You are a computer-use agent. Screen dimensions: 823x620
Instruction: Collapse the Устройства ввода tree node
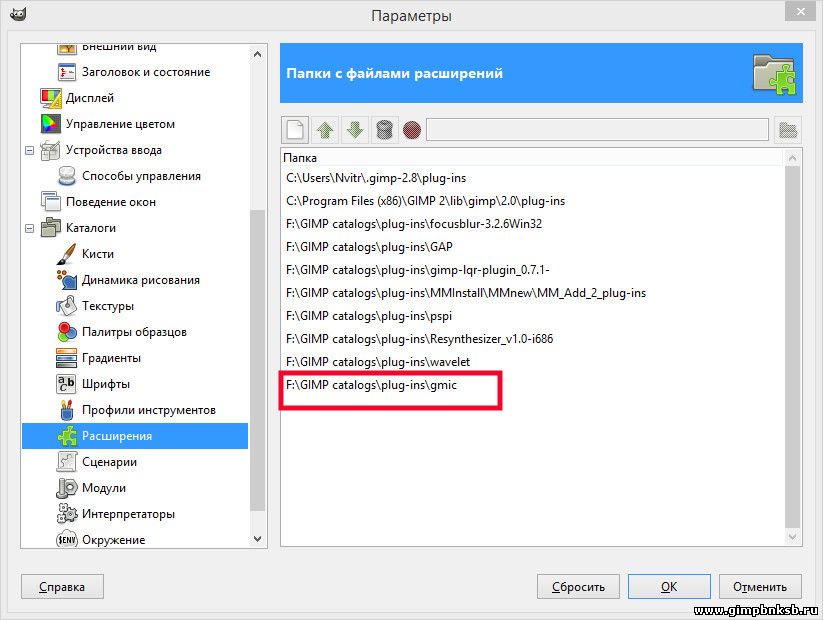[30, 151]
